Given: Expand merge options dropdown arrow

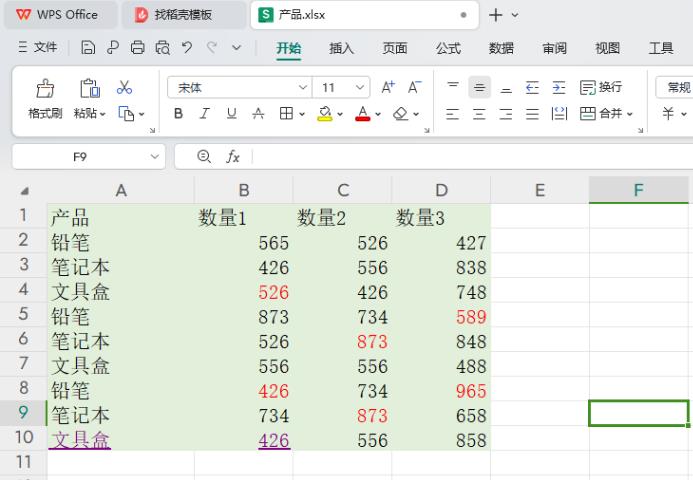Looking at the screenshot, I should (630, 114).
